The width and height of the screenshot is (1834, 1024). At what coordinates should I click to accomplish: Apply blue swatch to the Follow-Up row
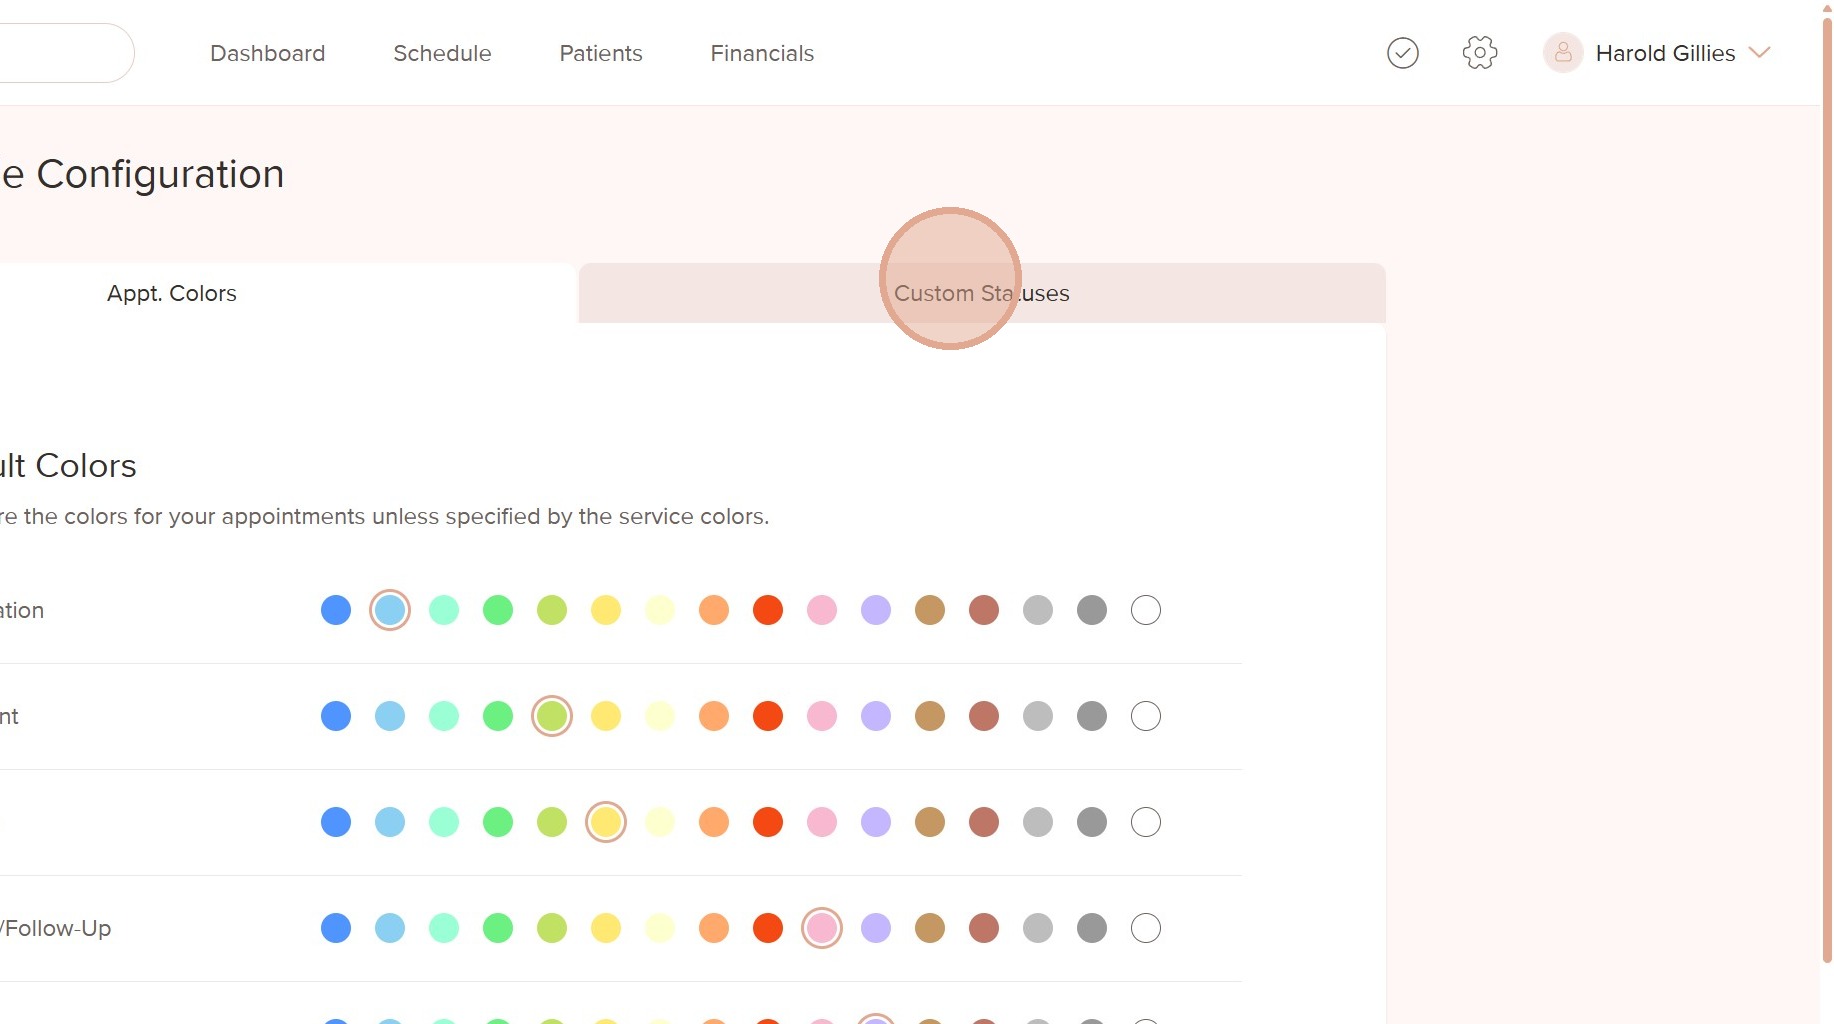[x=336, y=928]
